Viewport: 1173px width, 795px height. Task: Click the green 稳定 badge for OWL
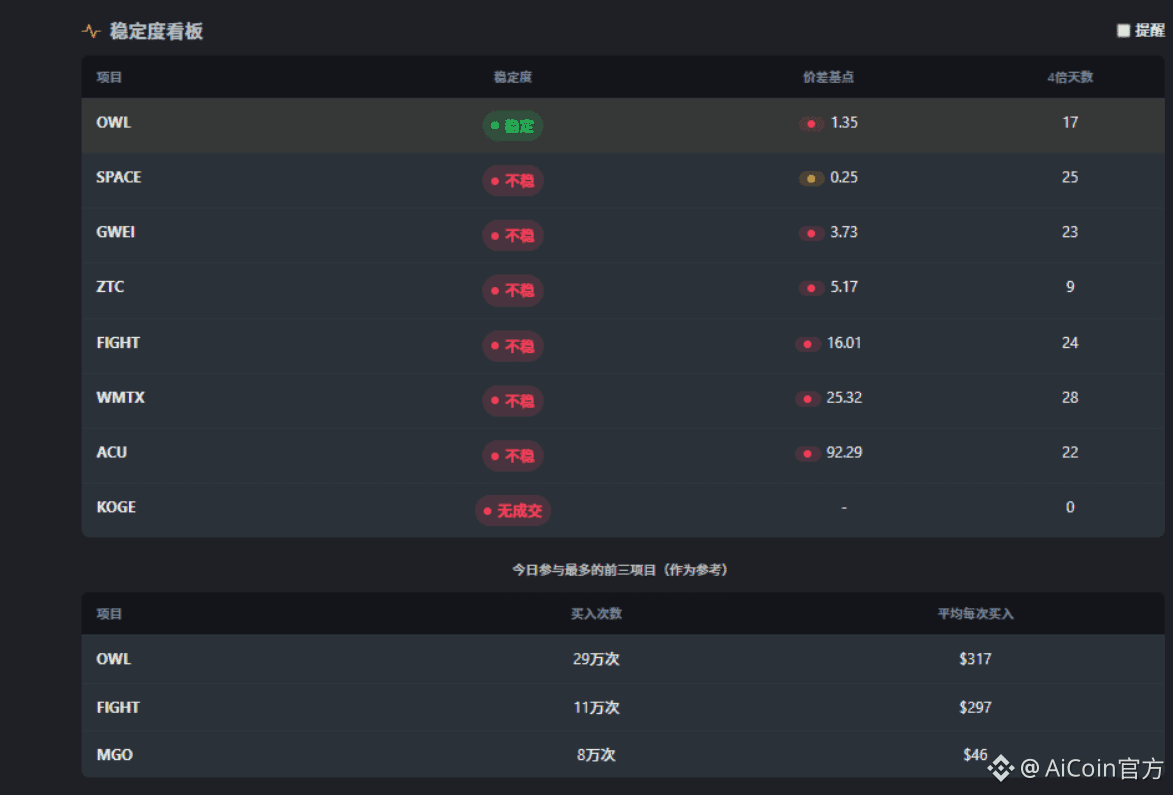pyautogui.click(x=513, y=126)
